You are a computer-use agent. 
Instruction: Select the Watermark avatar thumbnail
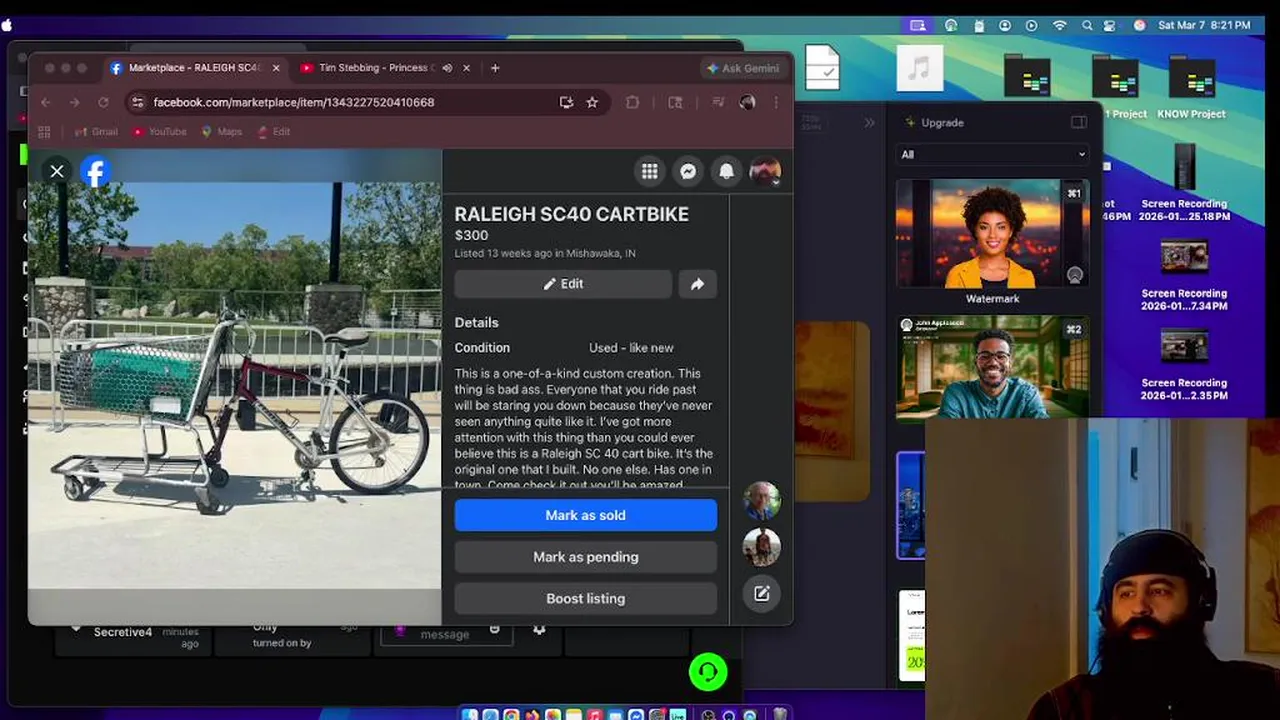992,234
